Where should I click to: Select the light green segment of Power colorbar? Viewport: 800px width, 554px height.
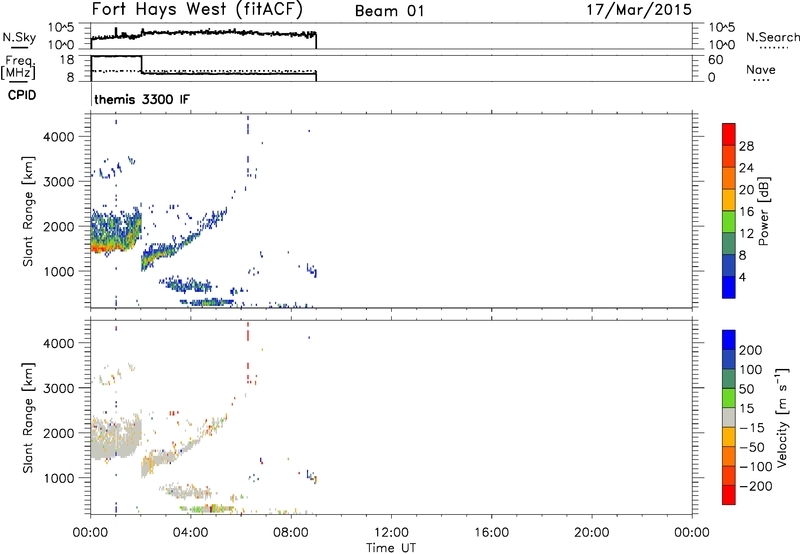coord(729,221)
